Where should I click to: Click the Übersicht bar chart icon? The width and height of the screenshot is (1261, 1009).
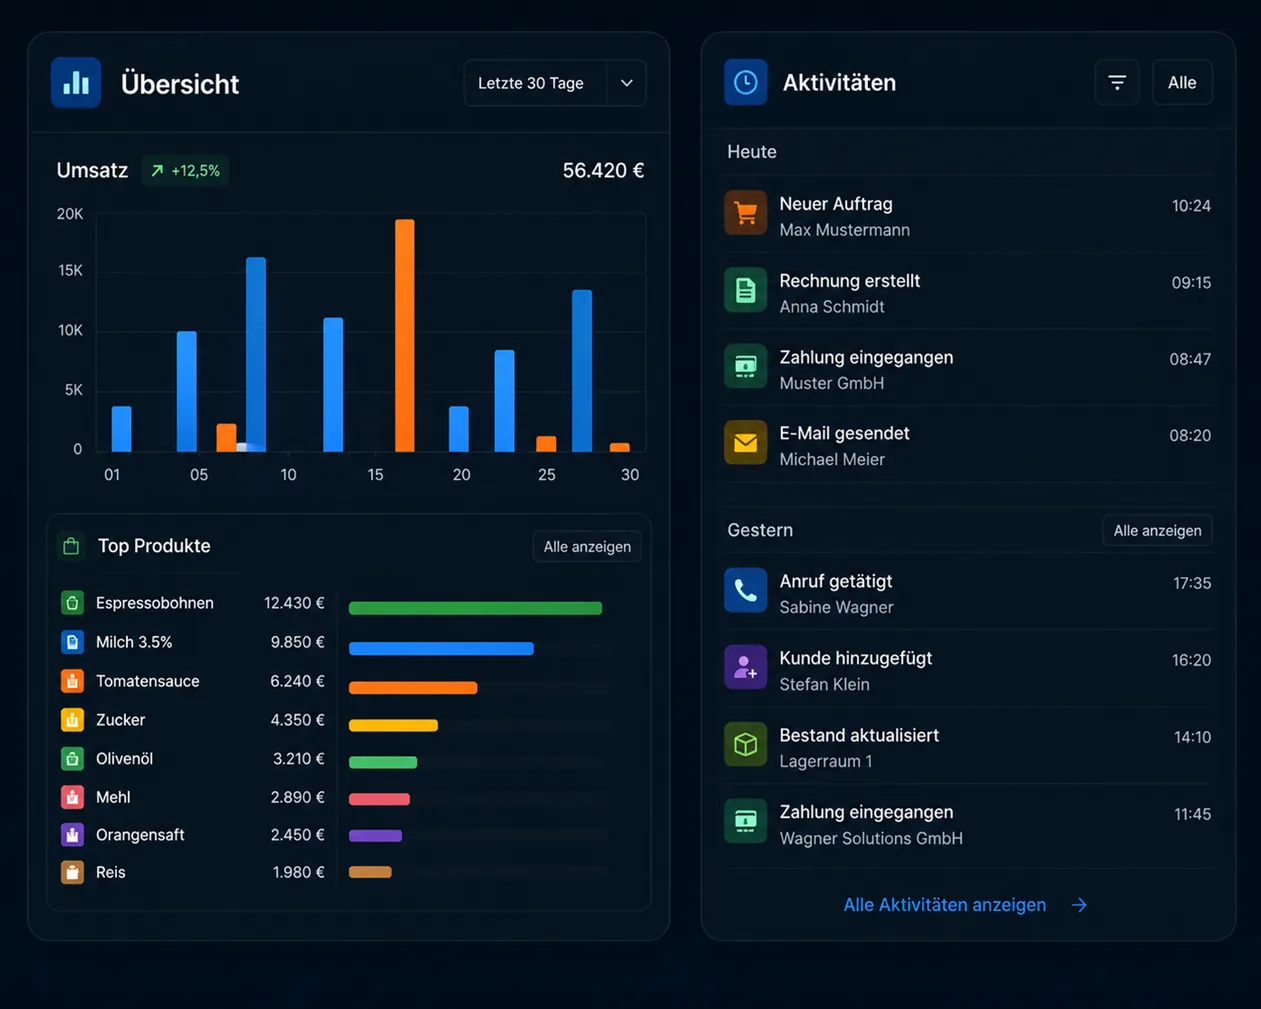pyautogui.click(x=76, y=83)
